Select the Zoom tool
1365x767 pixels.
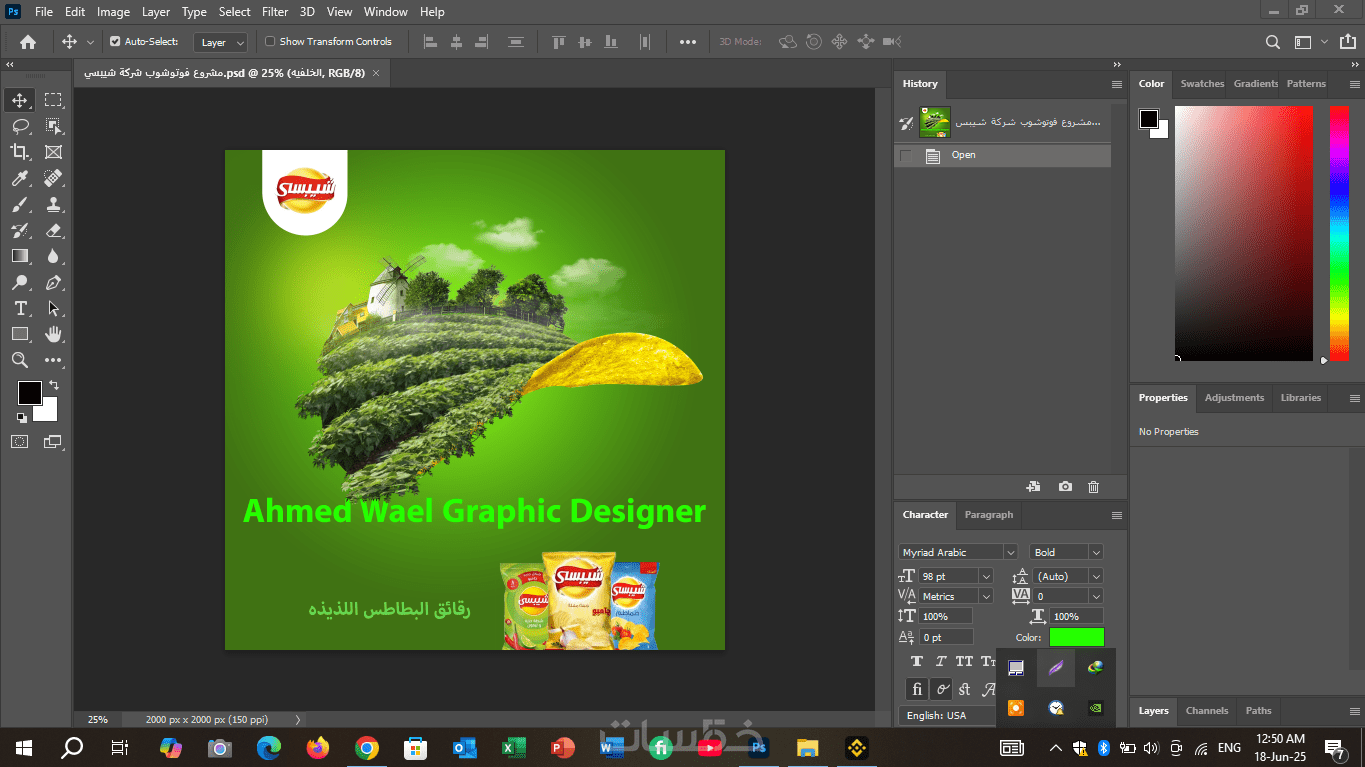pyautogui.click(x=19, y=360)
